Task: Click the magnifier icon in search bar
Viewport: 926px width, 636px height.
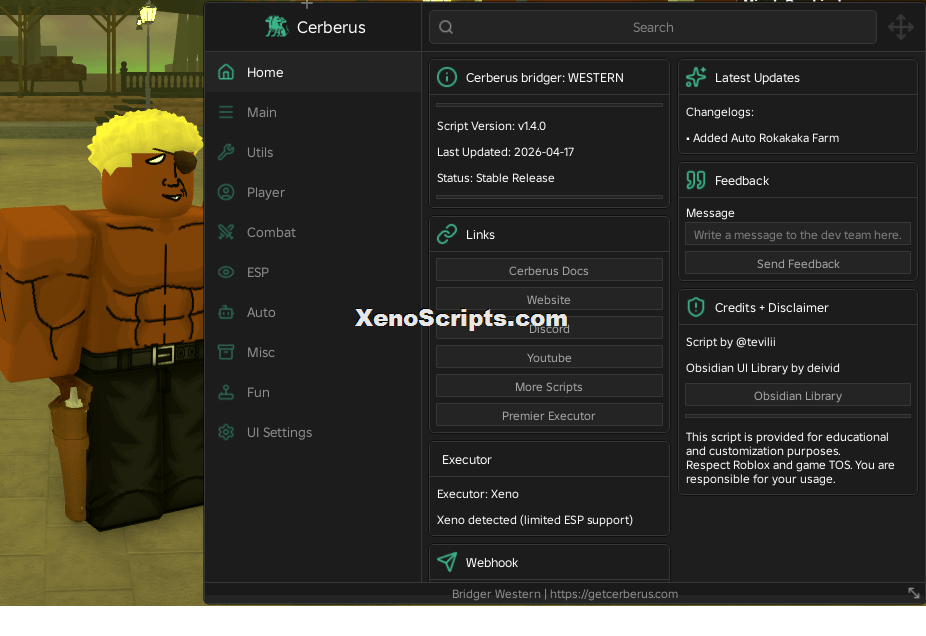Action: point(446,27)
